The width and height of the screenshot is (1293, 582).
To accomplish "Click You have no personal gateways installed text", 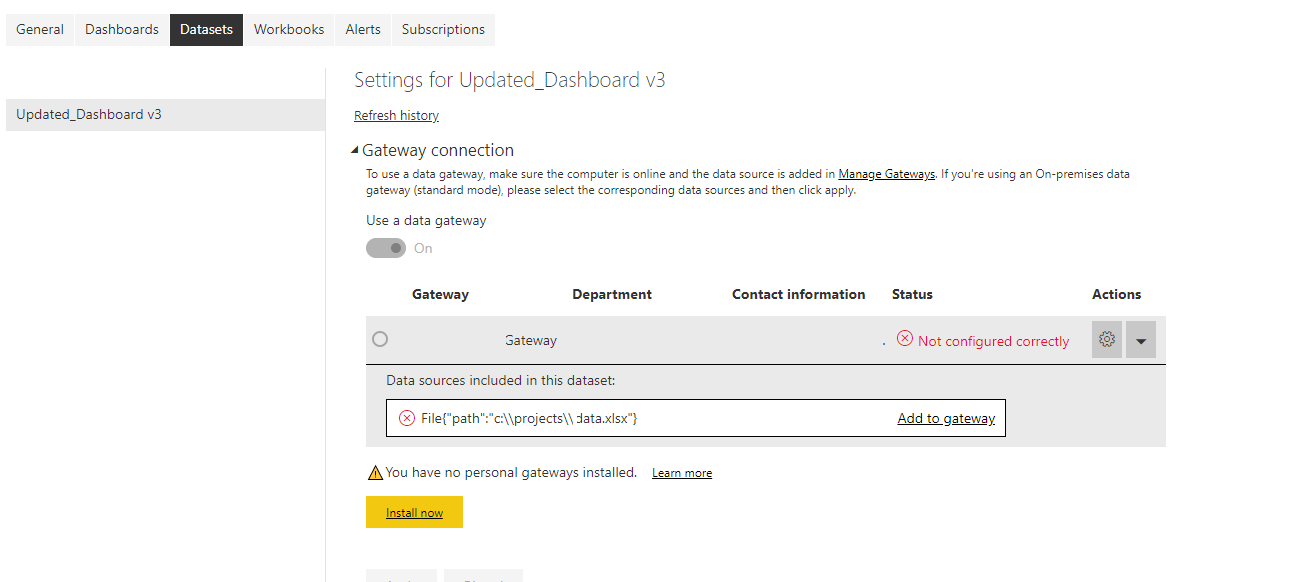I will click(x=511, y=472).
